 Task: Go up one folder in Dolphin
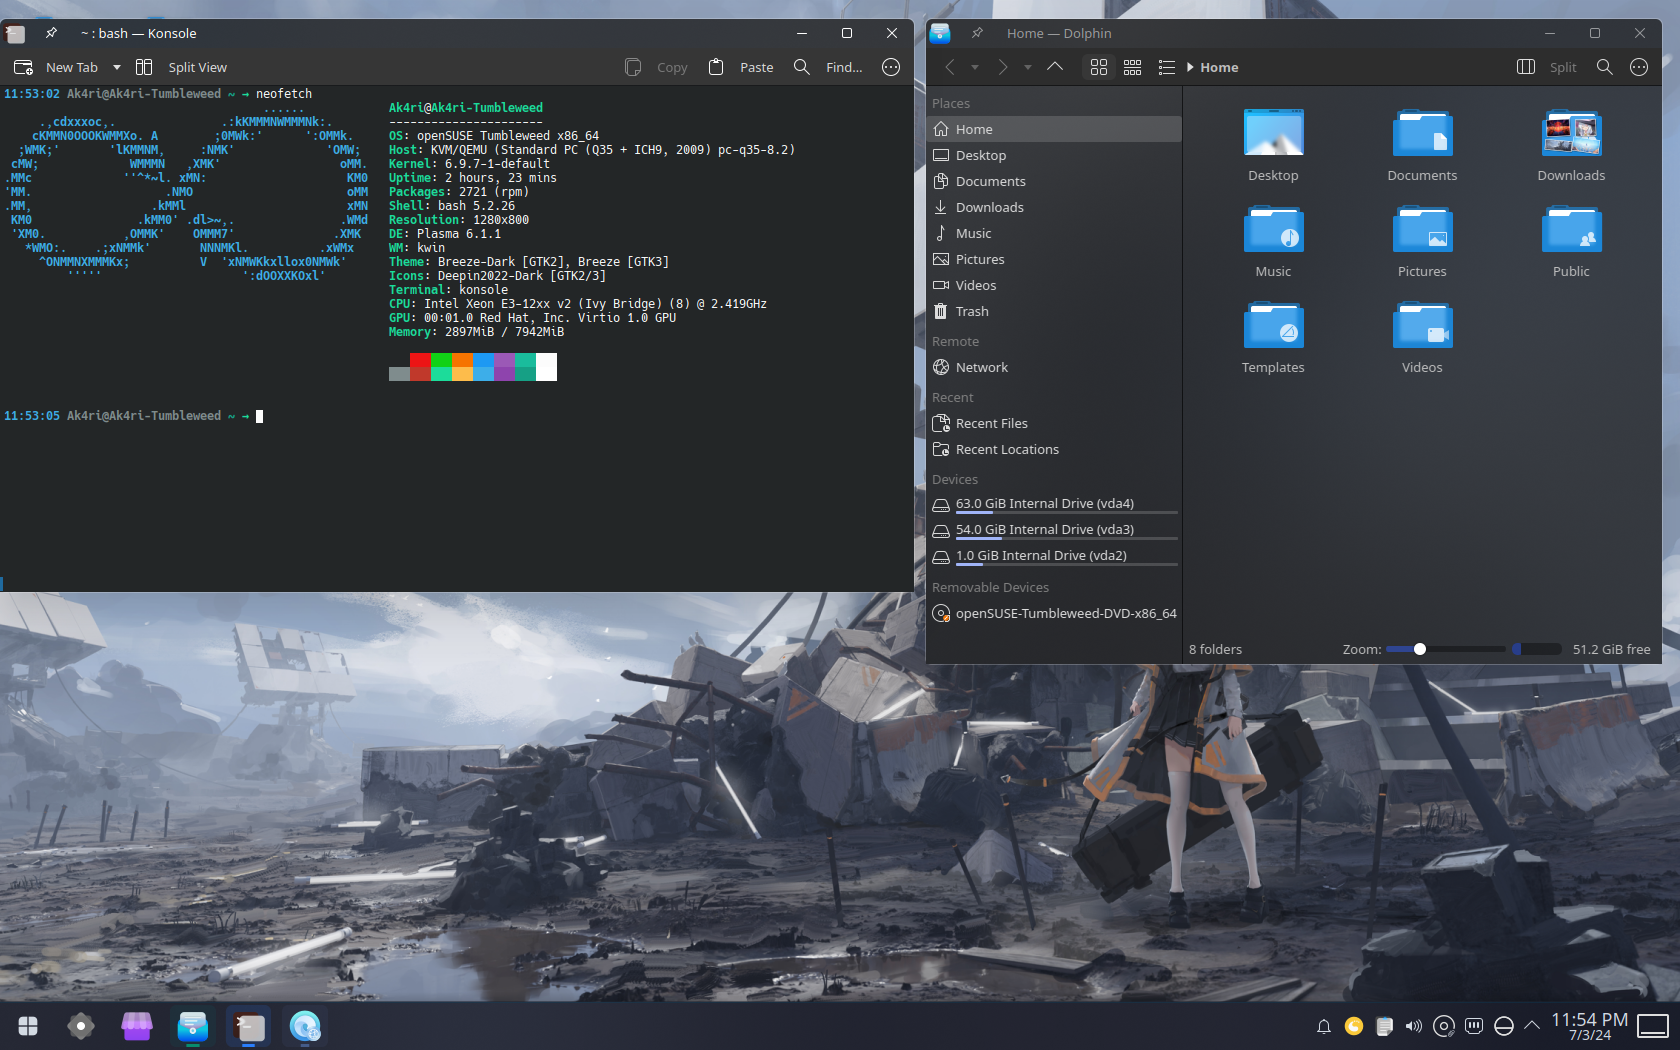click(1055, 67)
